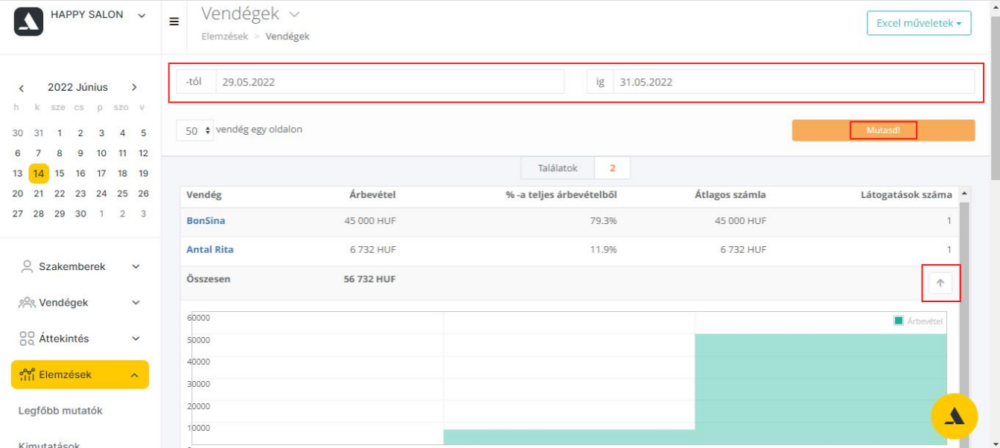Expand the Áttekintés sidebar menu
This screenshot has height=448, width=1000.
click(79, 338)
